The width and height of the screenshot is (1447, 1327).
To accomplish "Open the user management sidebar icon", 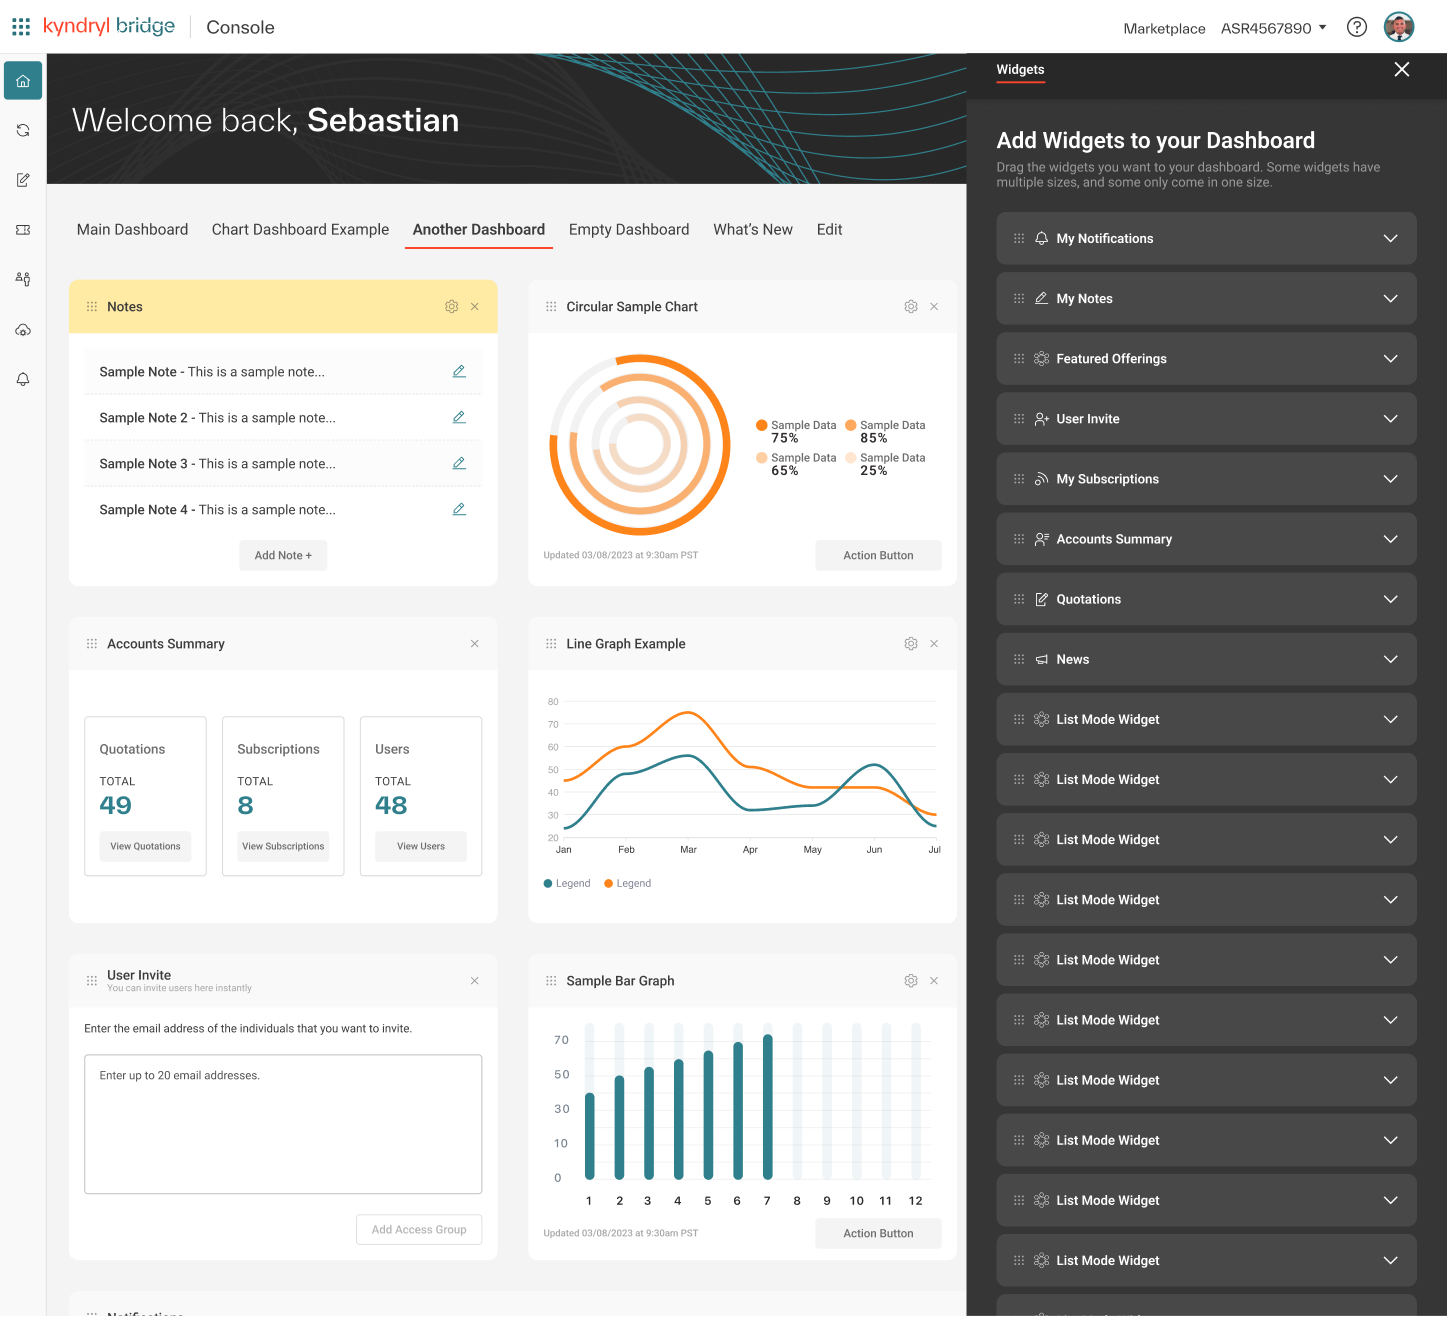I will tap(23, 279).
